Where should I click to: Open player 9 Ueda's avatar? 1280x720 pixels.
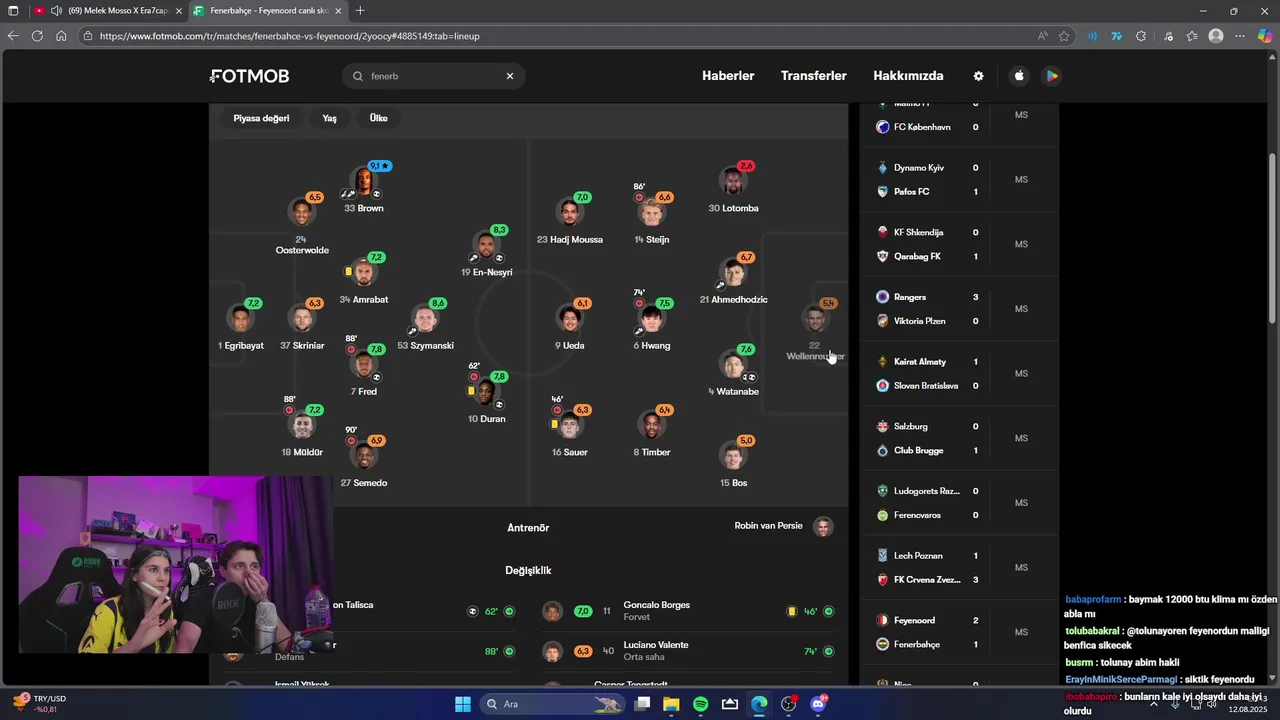pos(570,319)
